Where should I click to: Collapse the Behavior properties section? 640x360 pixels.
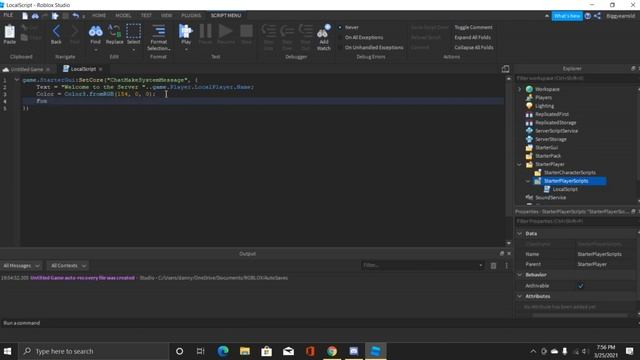(520, 275)
